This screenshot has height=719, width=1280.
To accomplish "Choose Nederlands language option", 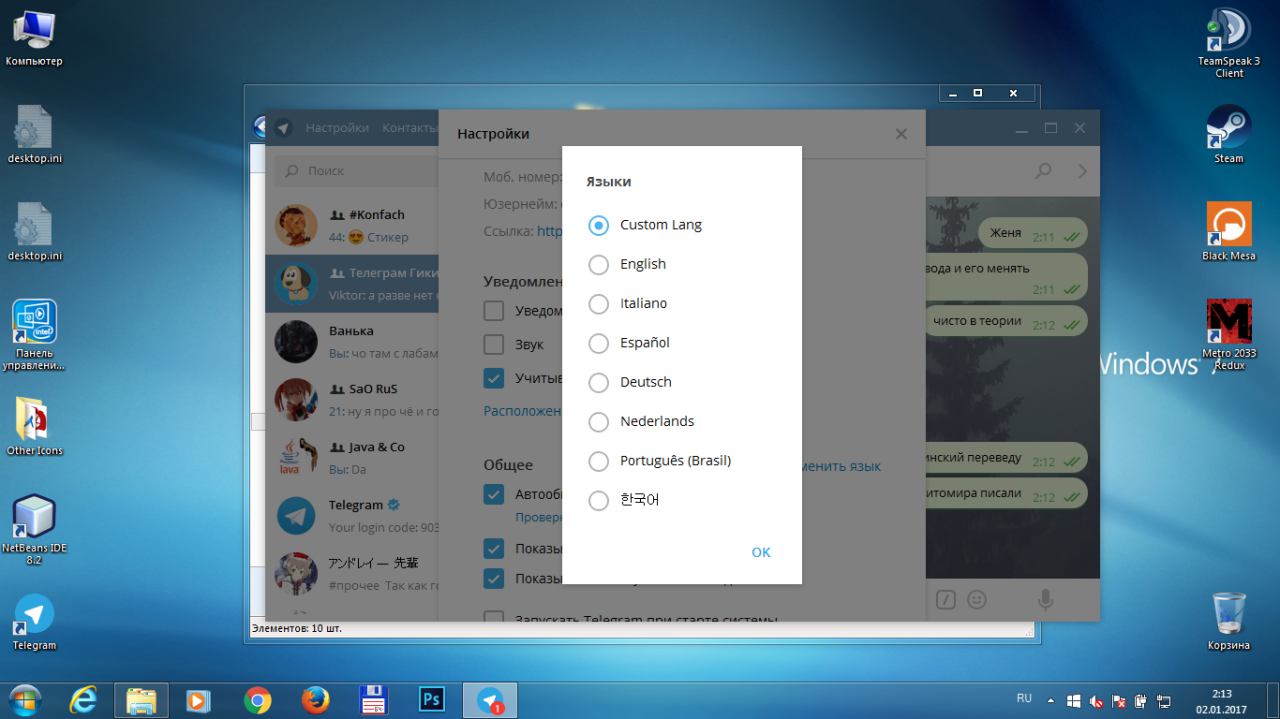I will [x=598, y=421].
